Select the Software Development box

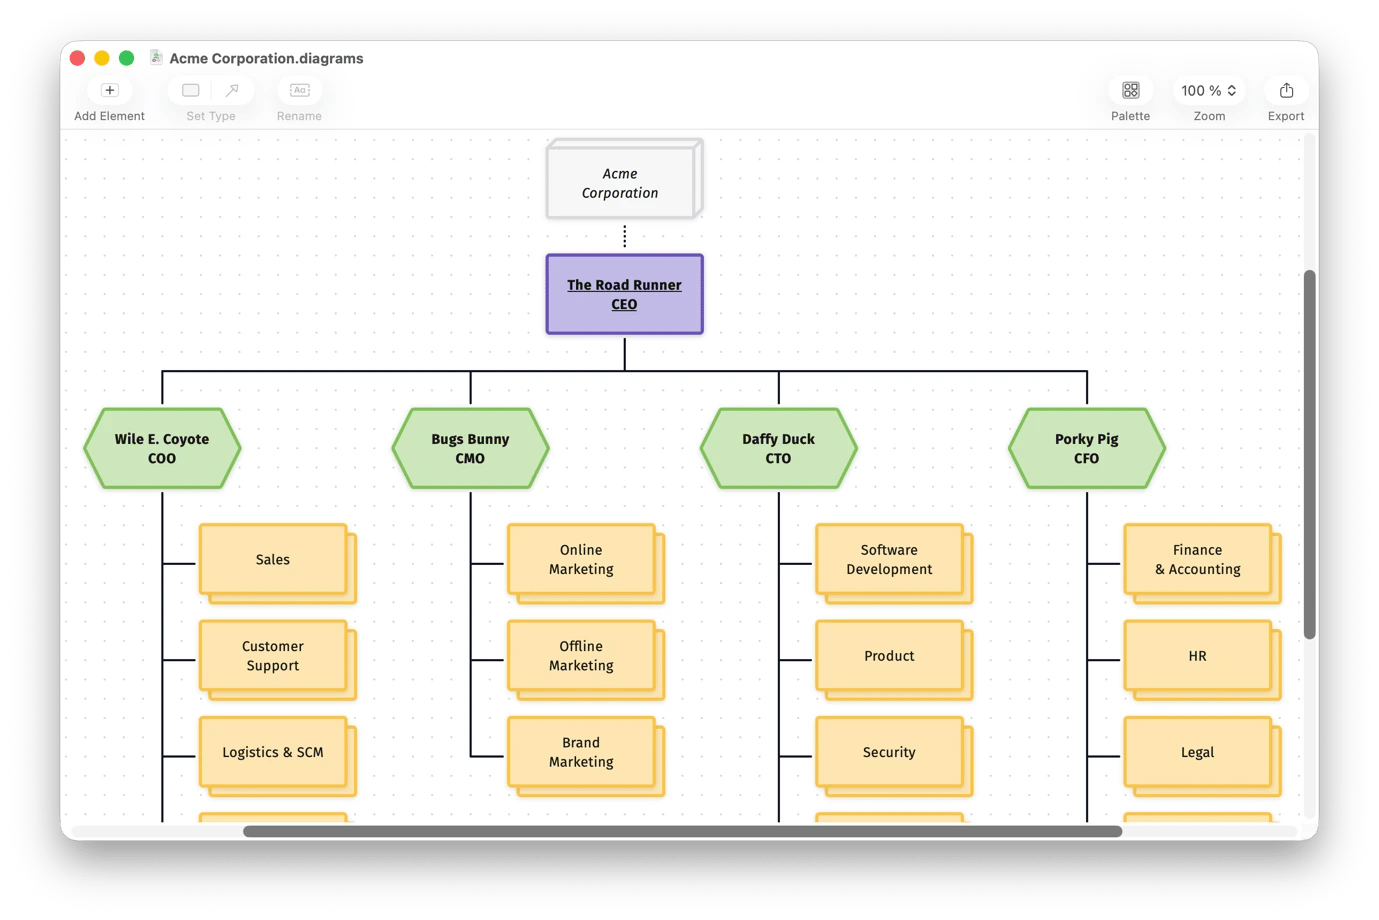(894, 563)
